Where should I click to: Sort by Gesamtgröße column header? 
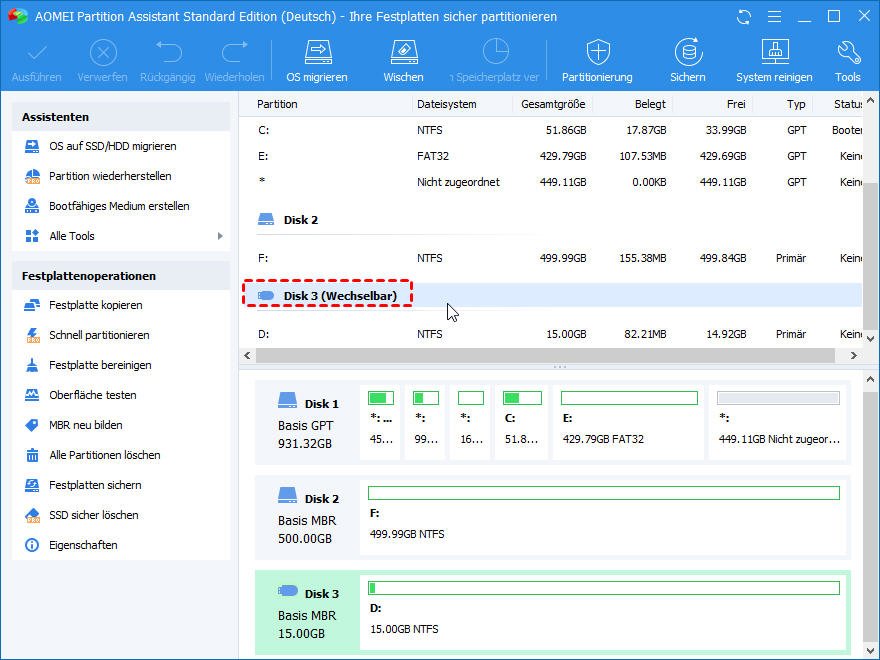pyautogui.click(x=553, y=104)
